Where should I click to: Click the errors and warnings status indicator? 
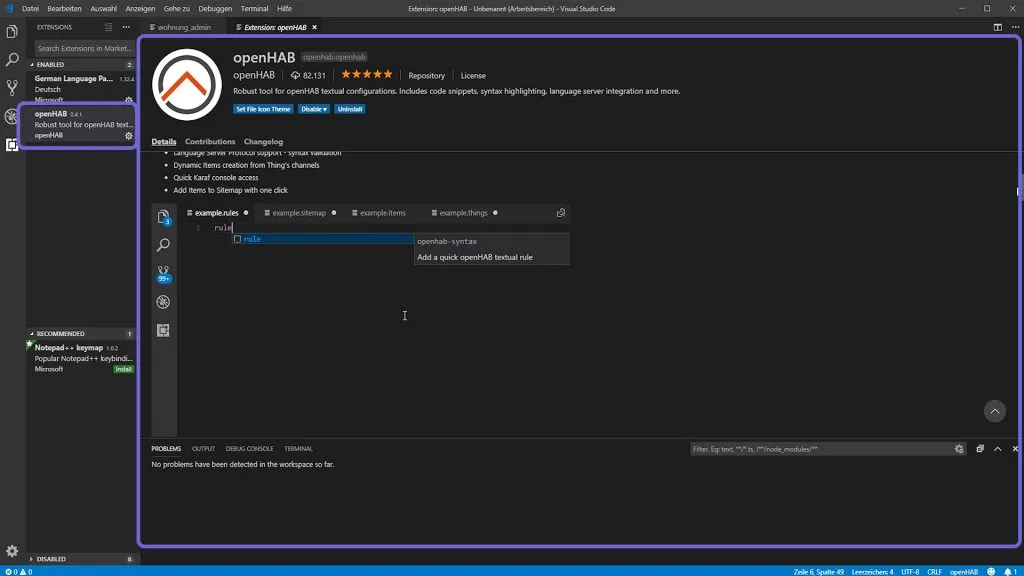18,571
